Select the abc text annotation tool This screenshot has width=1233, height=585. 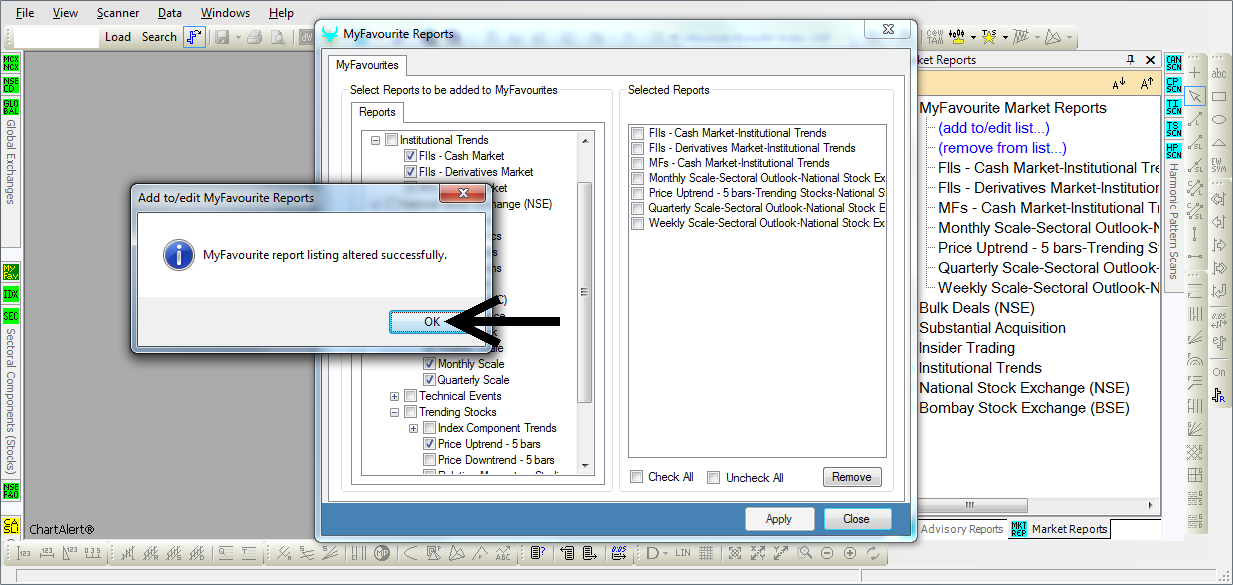1219,74
